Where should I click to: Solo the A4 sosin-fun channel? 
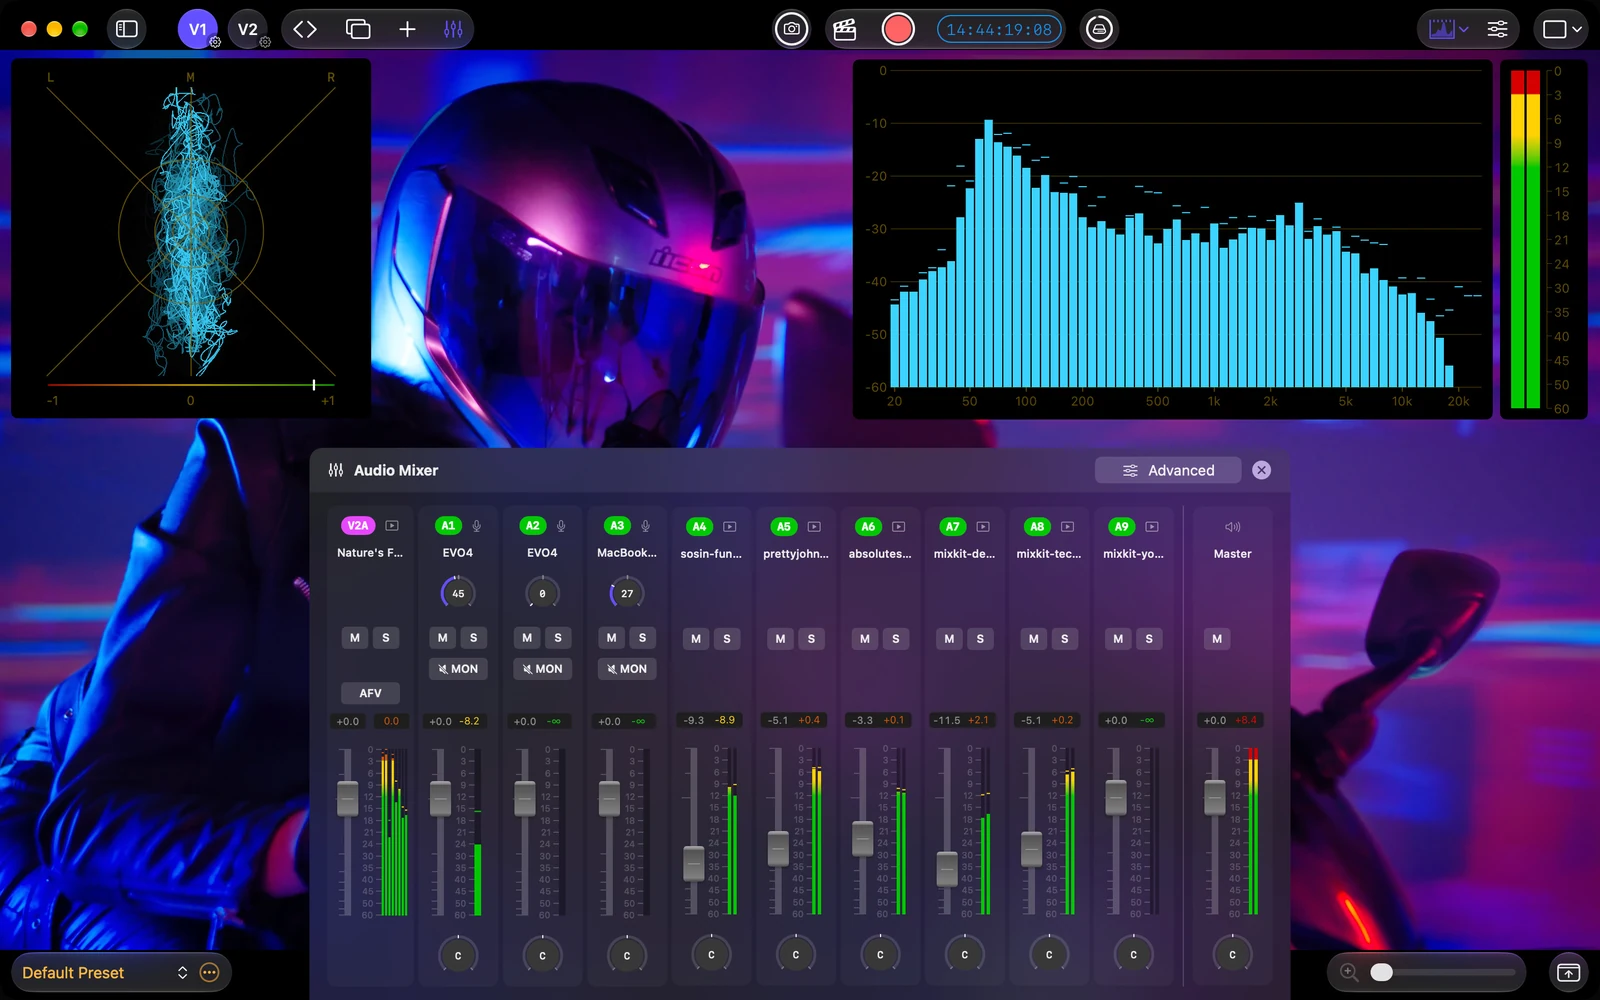point(727,639)
